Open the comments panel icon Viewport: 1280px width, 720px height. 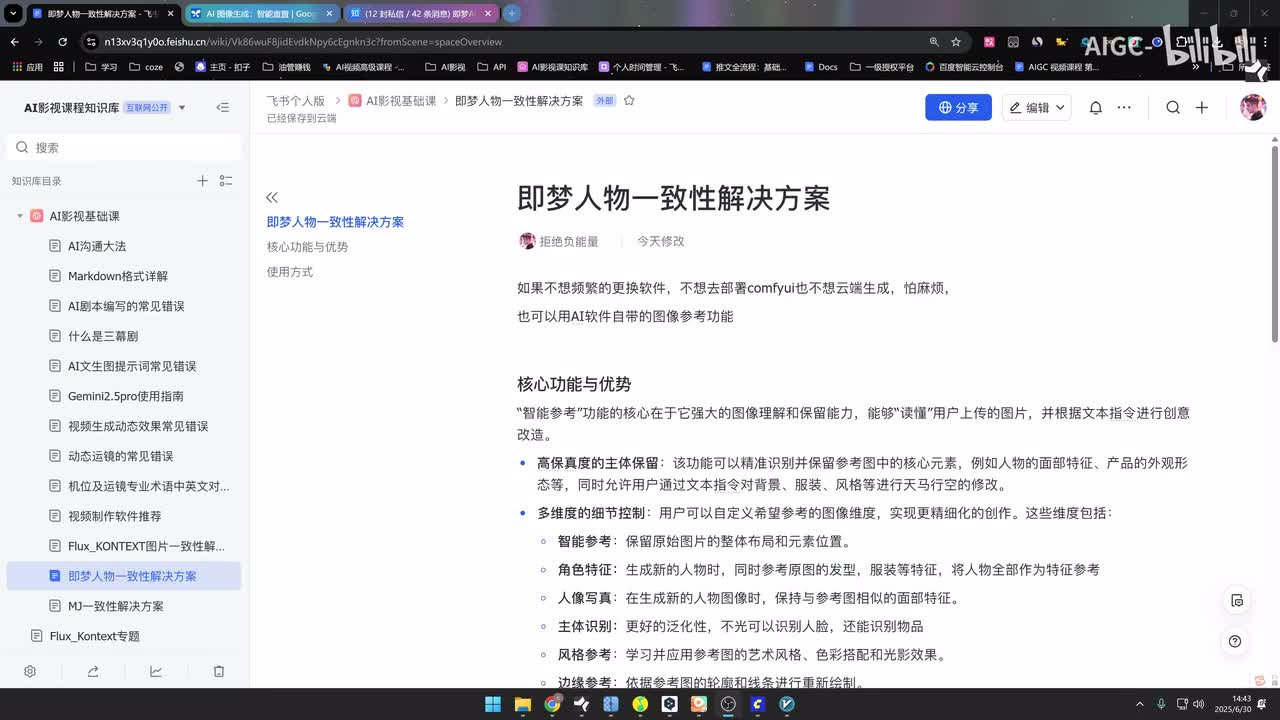click(1236, 601)
